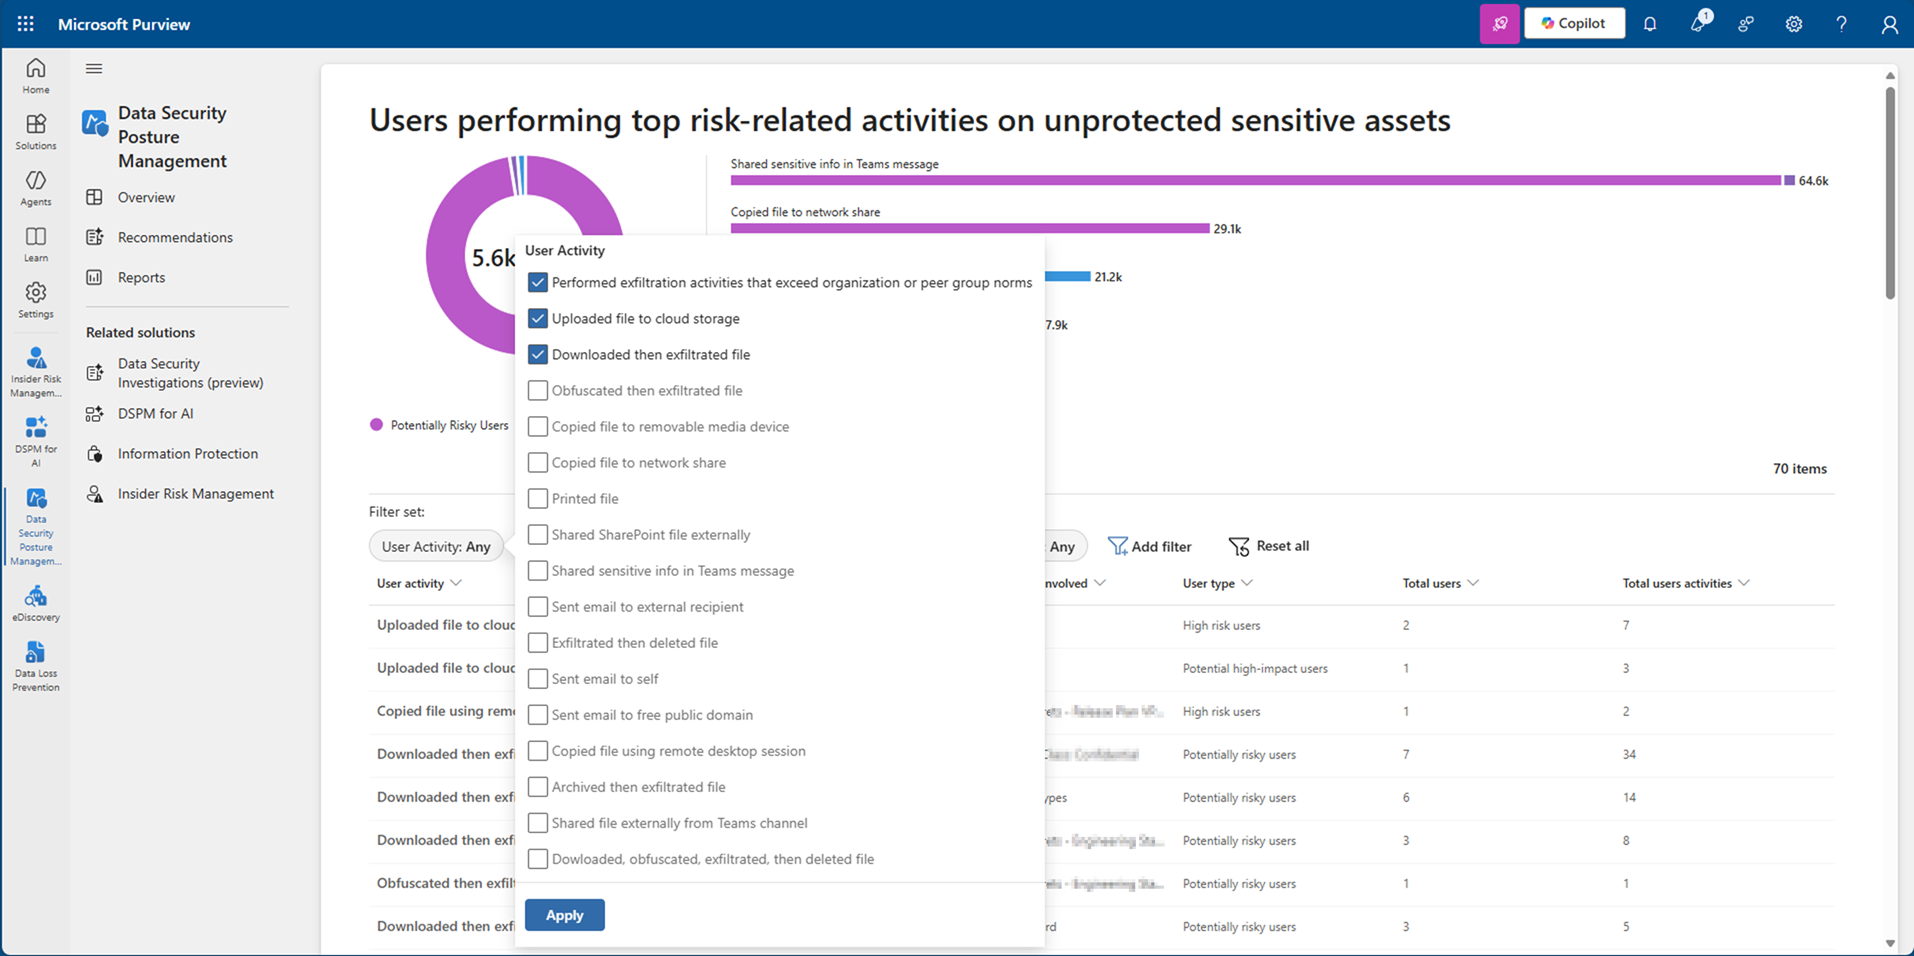Open Reports in the side menu
This screenshot has width=1914, height=956.
click(x=141, y=277)
